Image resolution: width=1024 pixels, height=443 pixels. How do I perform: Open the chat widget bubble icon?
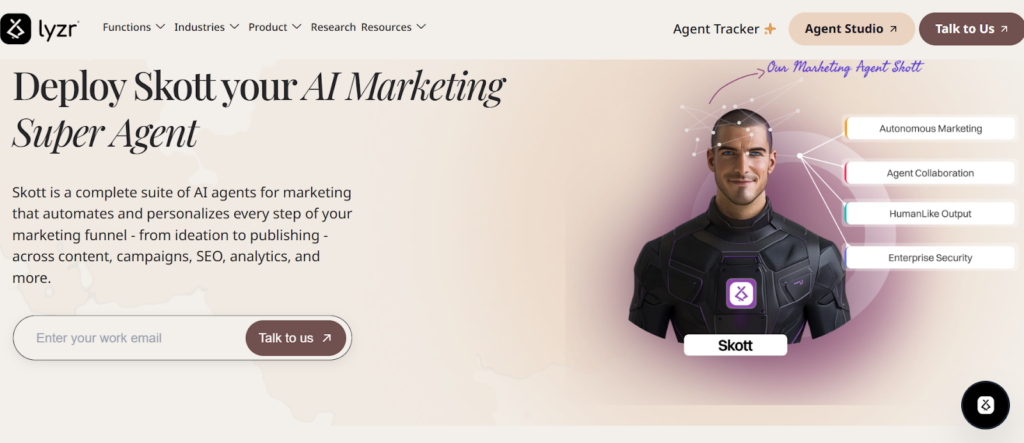[985, 405]
